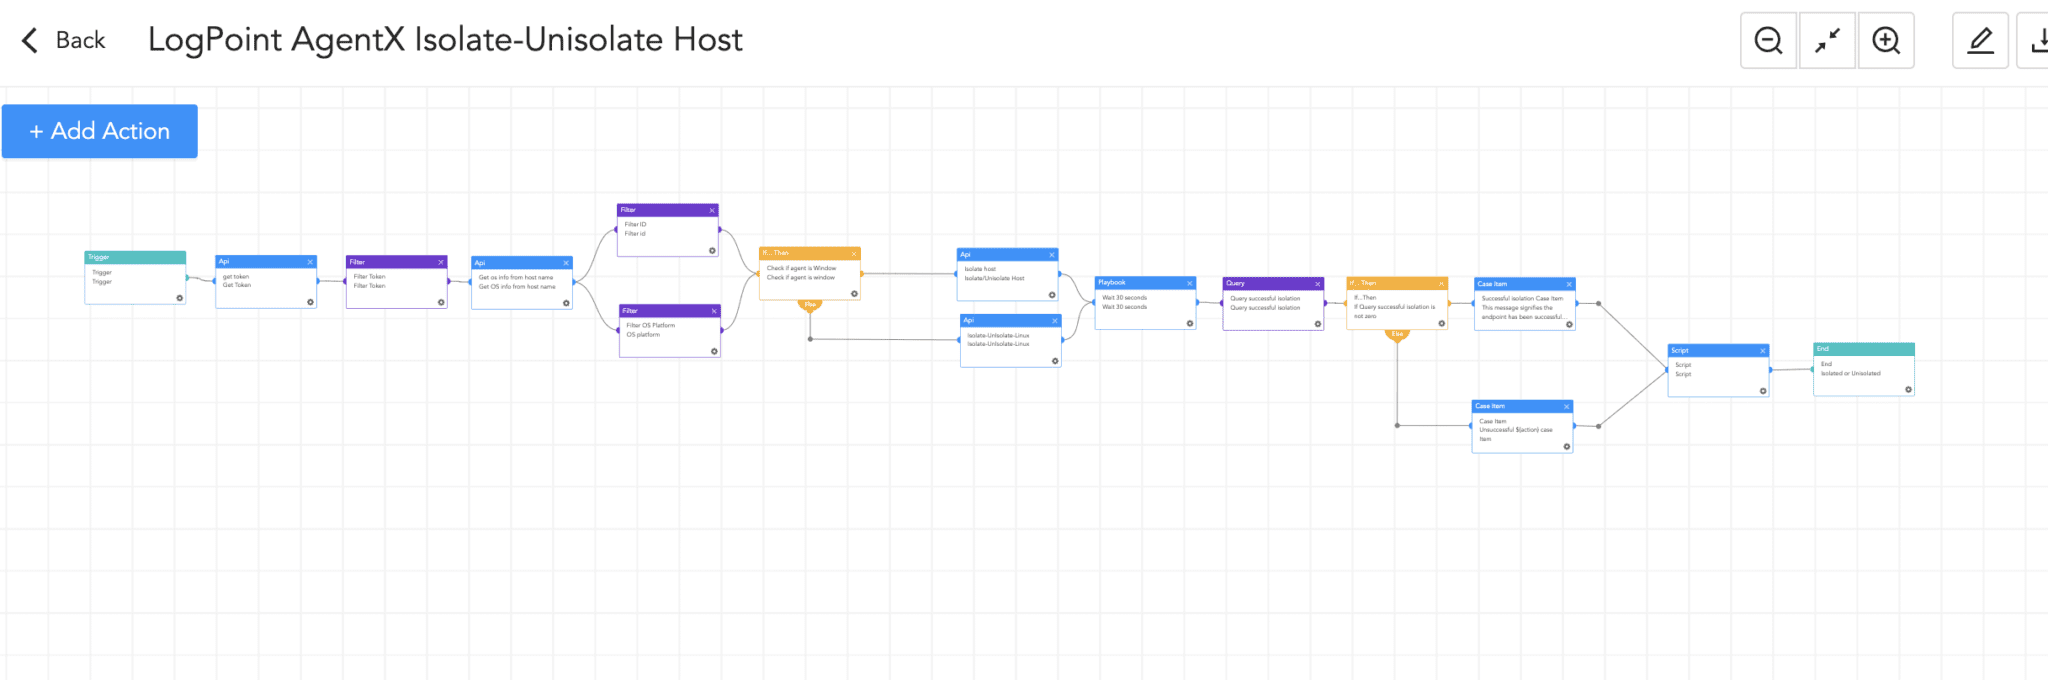Remove the Filter ID node
Image resolution: width=2048 pixels, height=680 pixels.
712,210
